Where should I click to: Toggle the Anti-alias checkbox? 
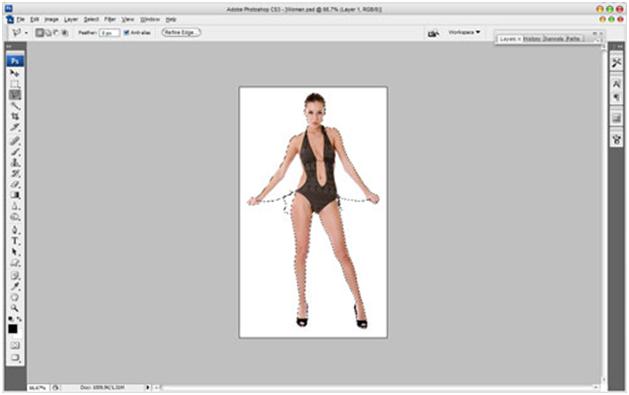click(126, 32)
